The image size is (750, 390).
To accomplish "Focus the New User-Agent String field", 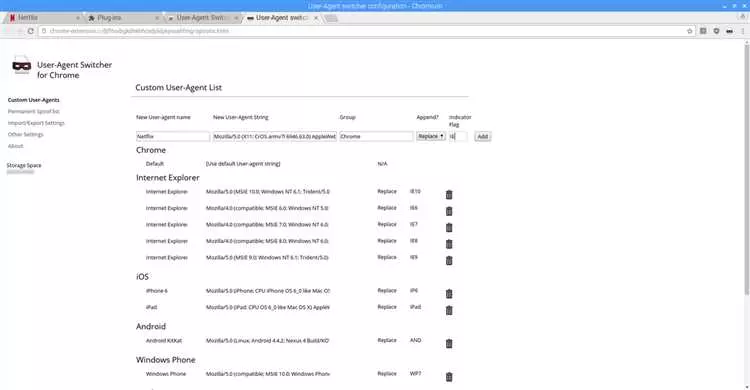I will click(275, 136).
